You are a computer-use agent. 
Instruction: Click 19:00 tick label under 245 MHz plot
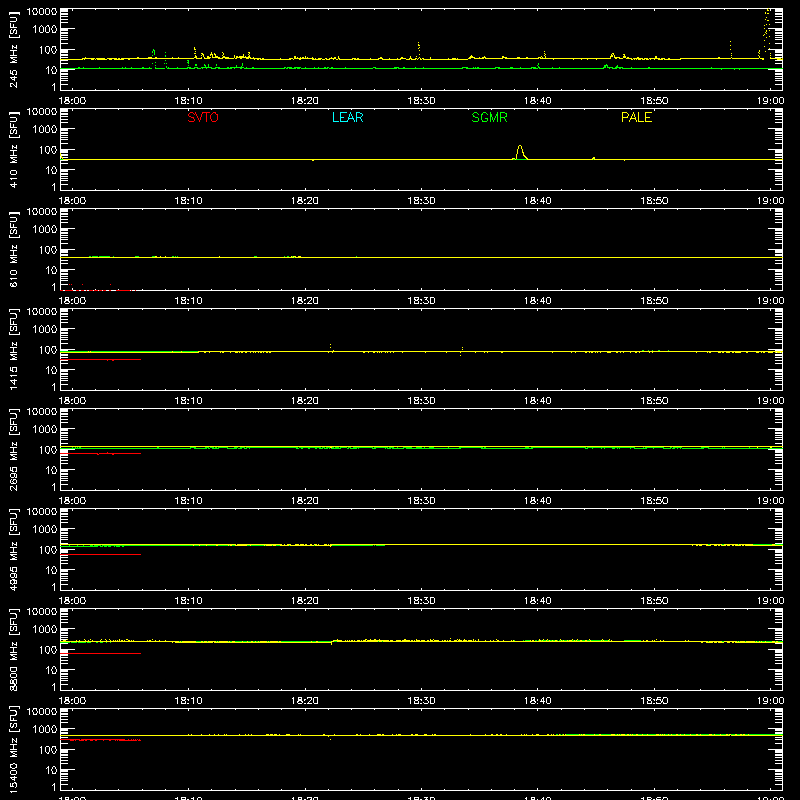[x=770, y=101]
